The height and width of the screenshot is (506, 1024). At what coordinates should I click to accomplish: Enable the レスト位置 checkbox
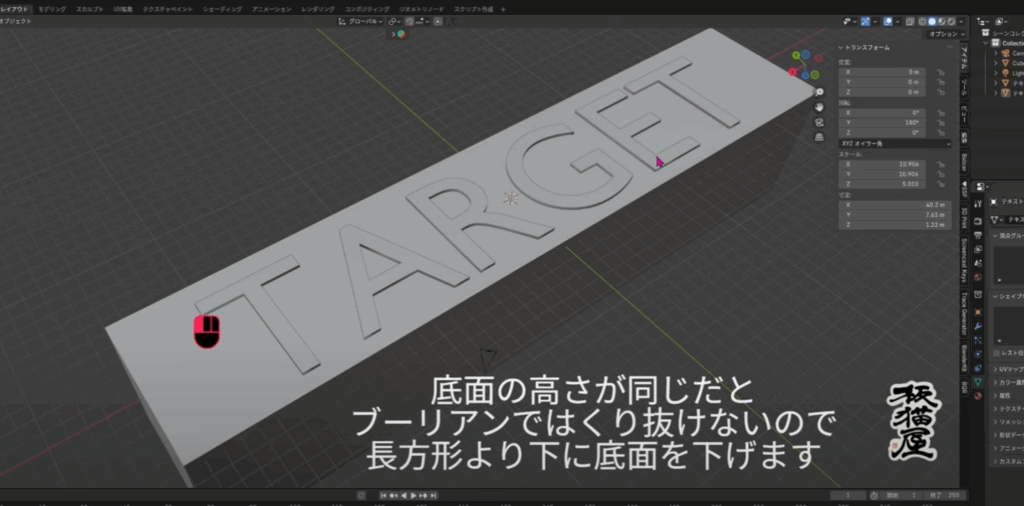pyautogui.click(x=997, y=353)
